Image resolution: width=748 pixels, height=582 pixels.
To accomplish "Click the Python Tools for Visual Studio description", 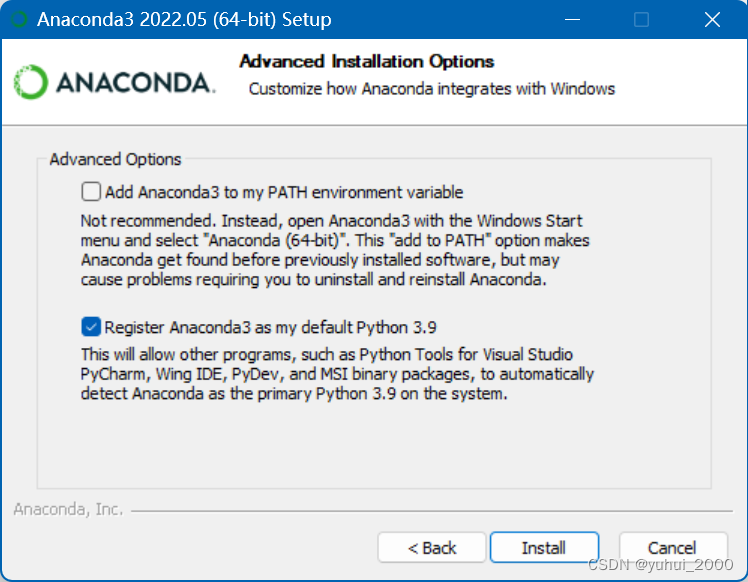I will pos(337,374).
